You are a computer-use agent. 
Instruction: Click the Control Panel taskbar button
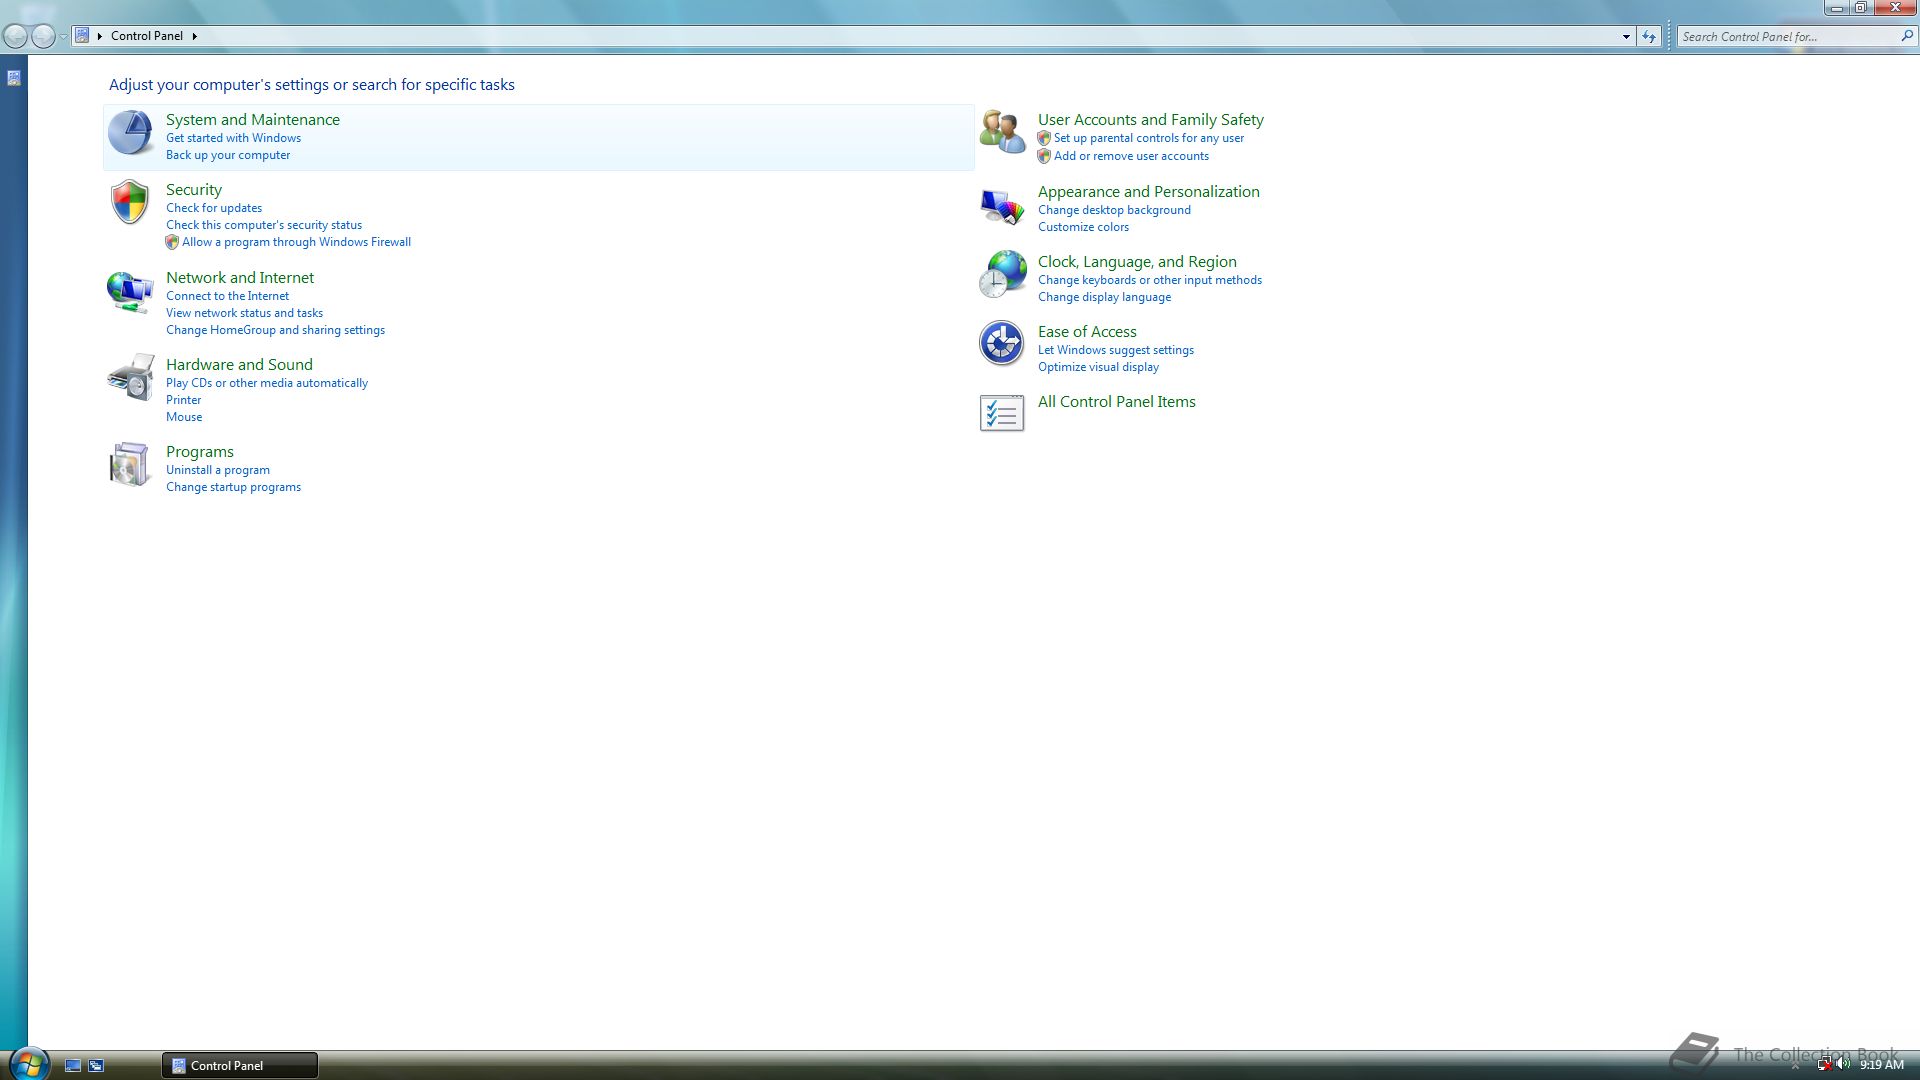coord(240,1065)
